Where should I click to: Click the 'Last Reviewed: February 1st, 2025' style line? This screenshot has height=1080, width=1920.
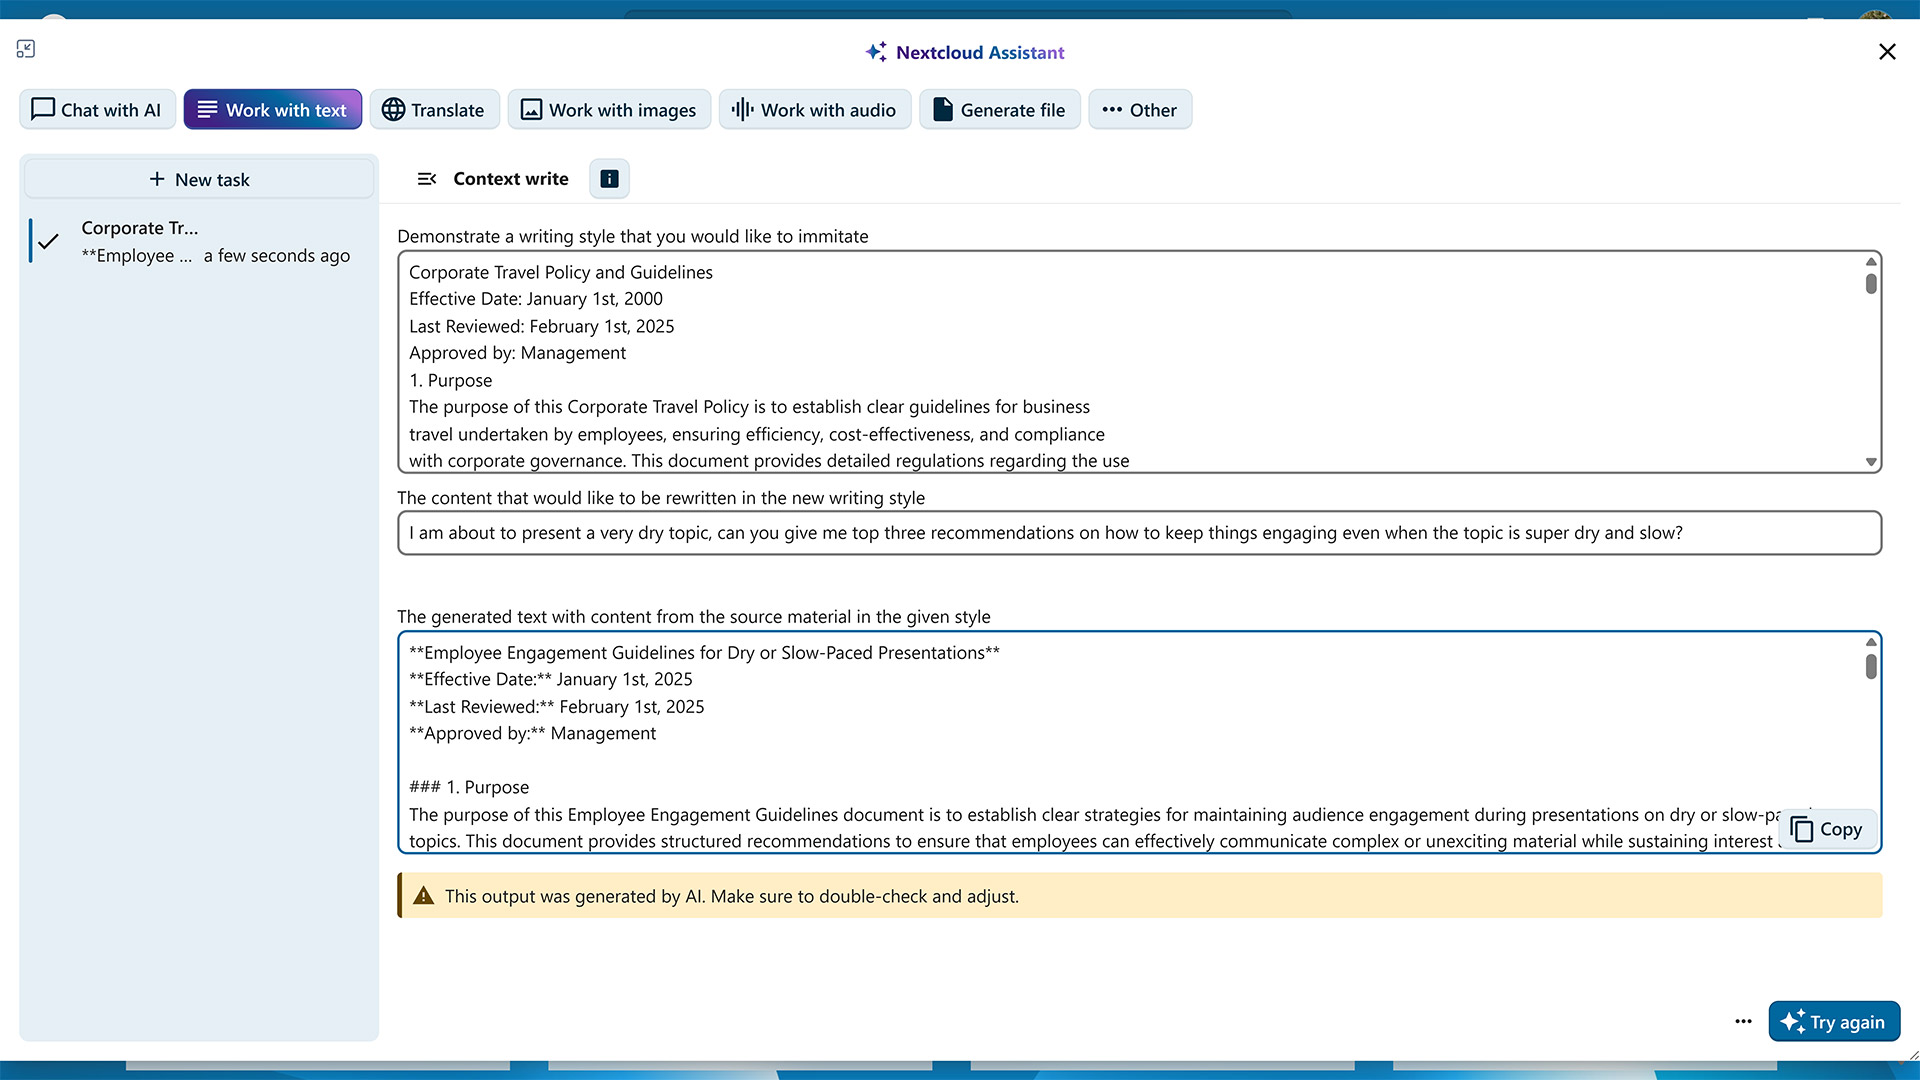point(542,326)
